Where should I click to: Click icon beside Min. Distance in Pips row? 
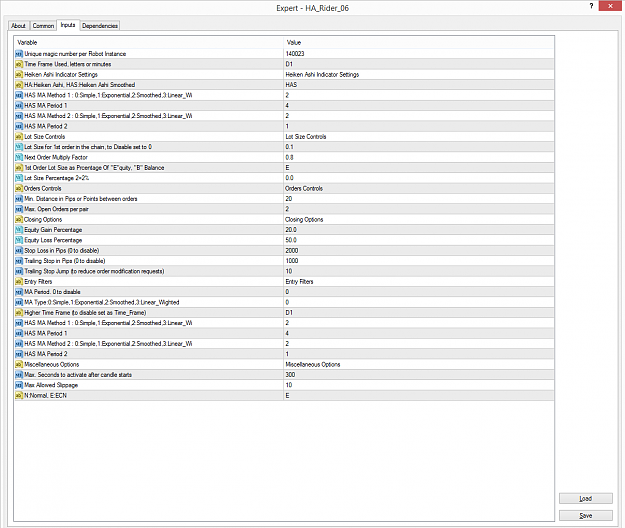pyautogui.click(x=19, y=199)
